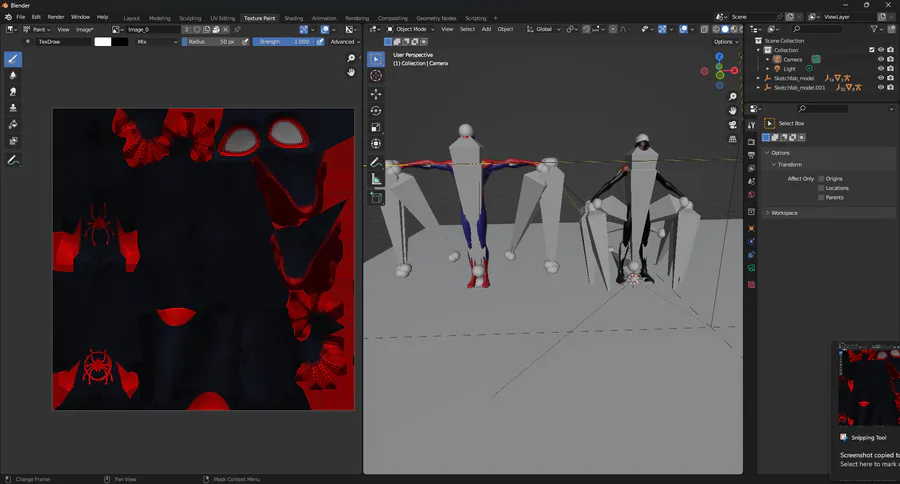Select the Soften tool in image editor
Image resolution: width=900 pixels, height=484 pixels.
click(x=13, y=75)
